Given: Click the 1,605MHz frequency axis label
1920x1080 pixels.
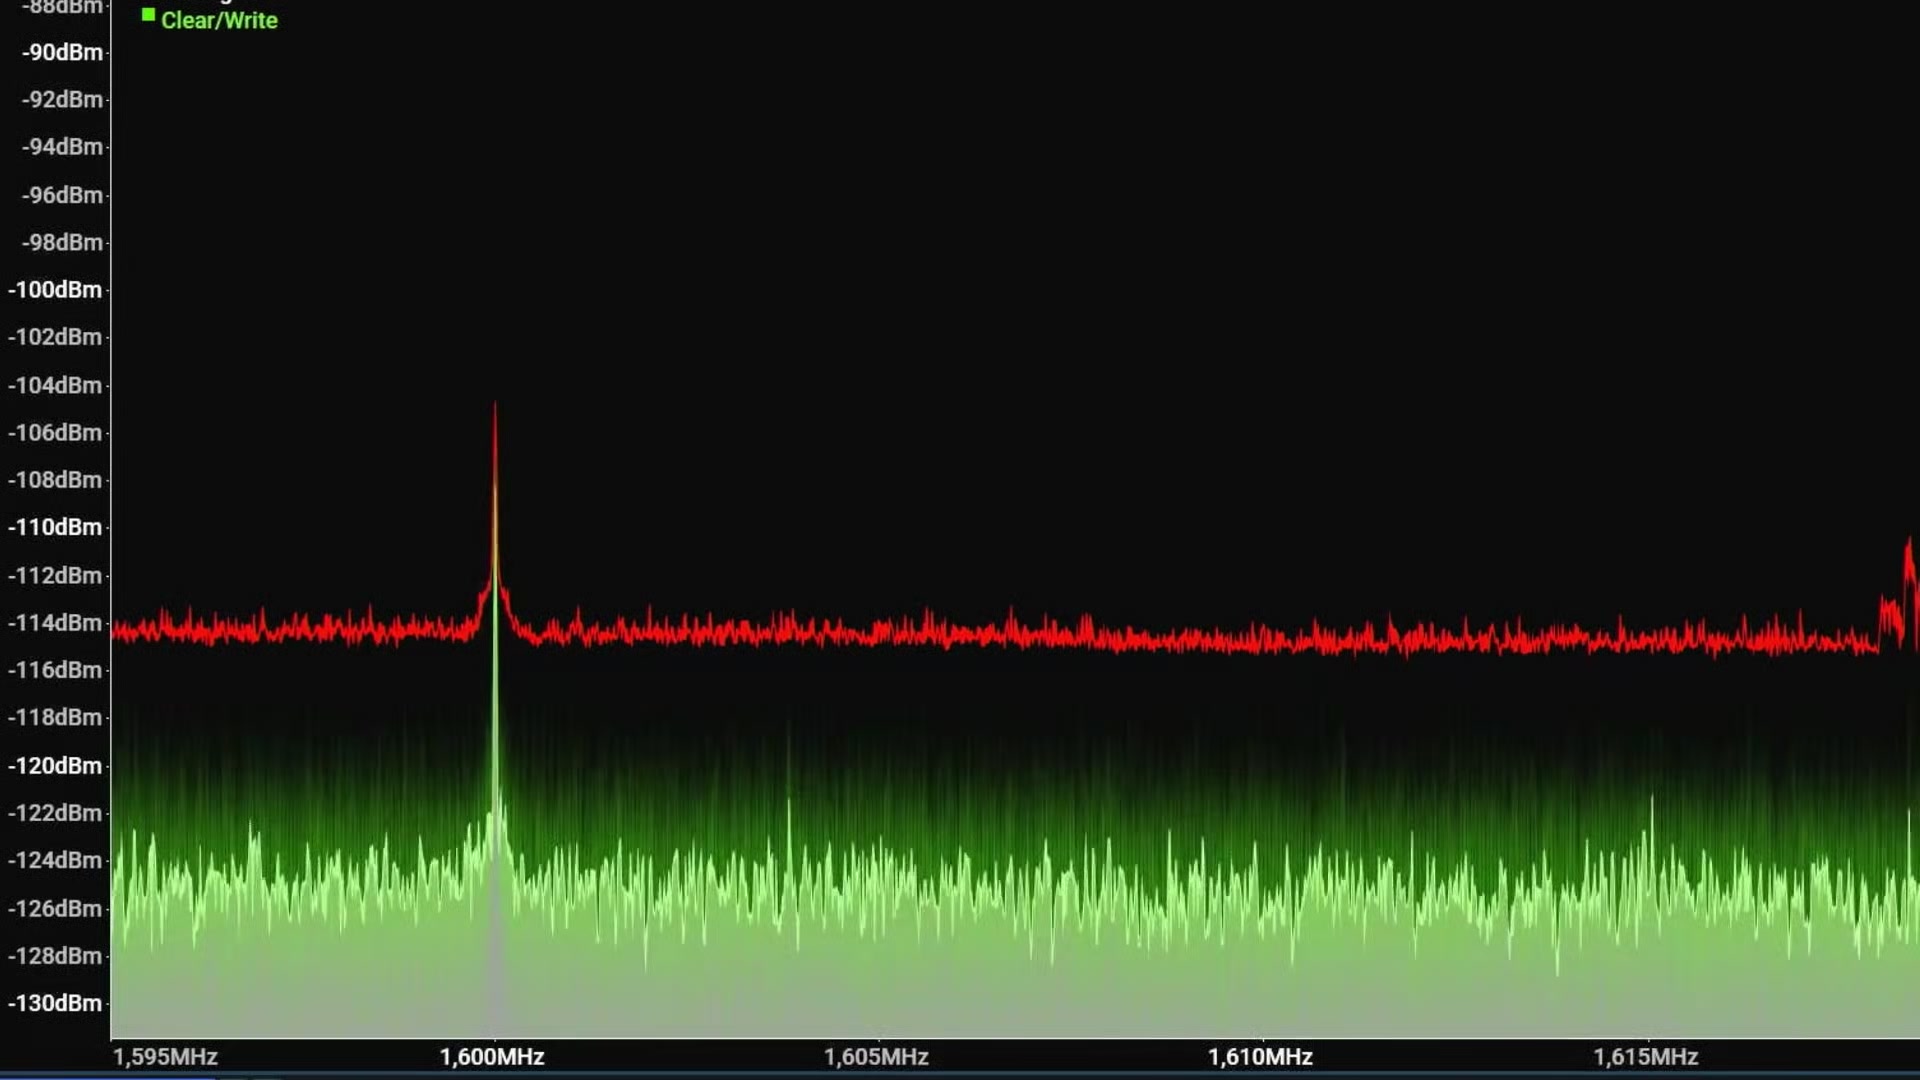Looking at the screenshot, I should pos(876,1057).
